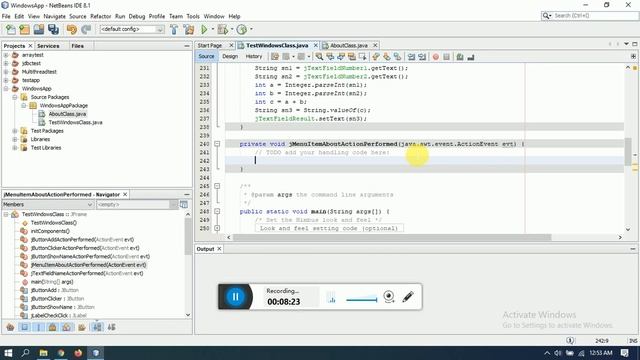The height and width of the screenshot is (360, 640).
Task: Run the project with the green play icon
Action: 204,29
